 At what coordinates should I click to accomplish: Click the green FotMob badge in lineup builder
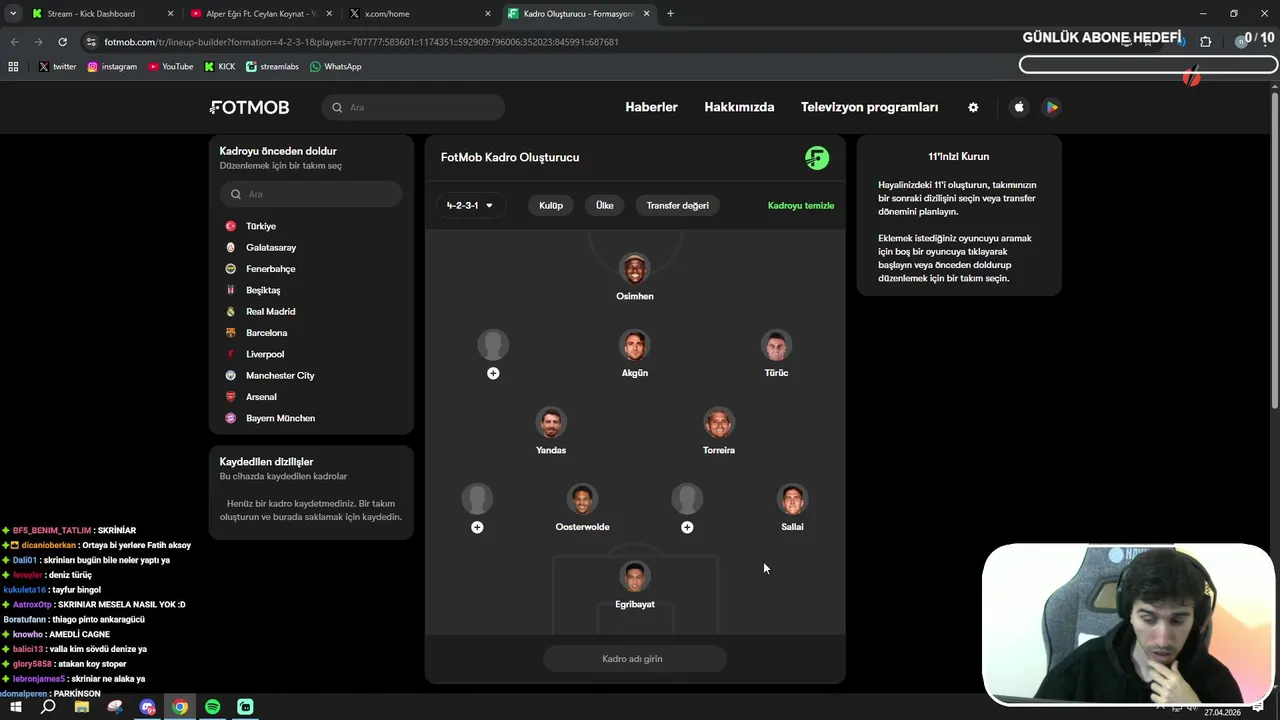pos(817,158)
